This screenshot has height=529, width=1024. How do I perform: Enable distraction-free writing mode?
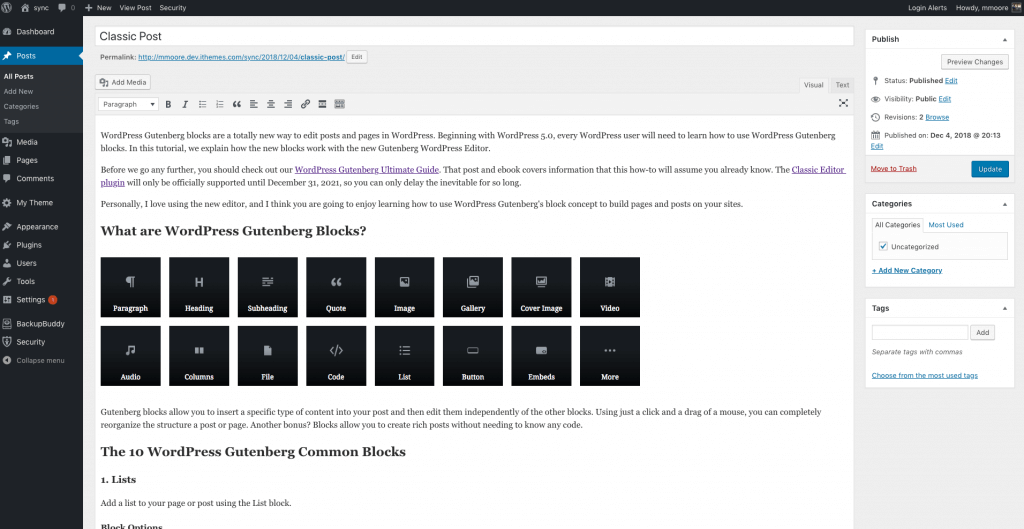click(843, 103)
